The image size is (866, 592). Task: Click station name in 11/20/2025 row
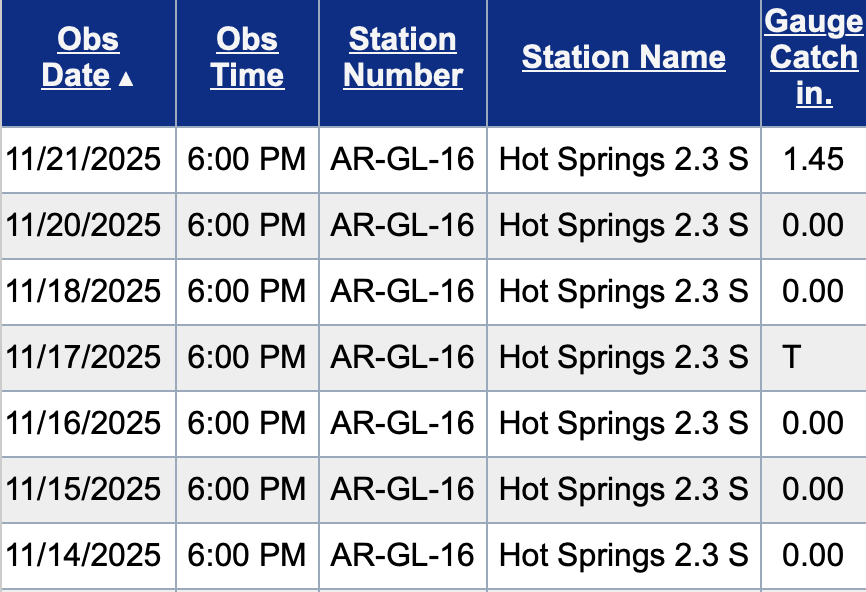pos(624,225)
